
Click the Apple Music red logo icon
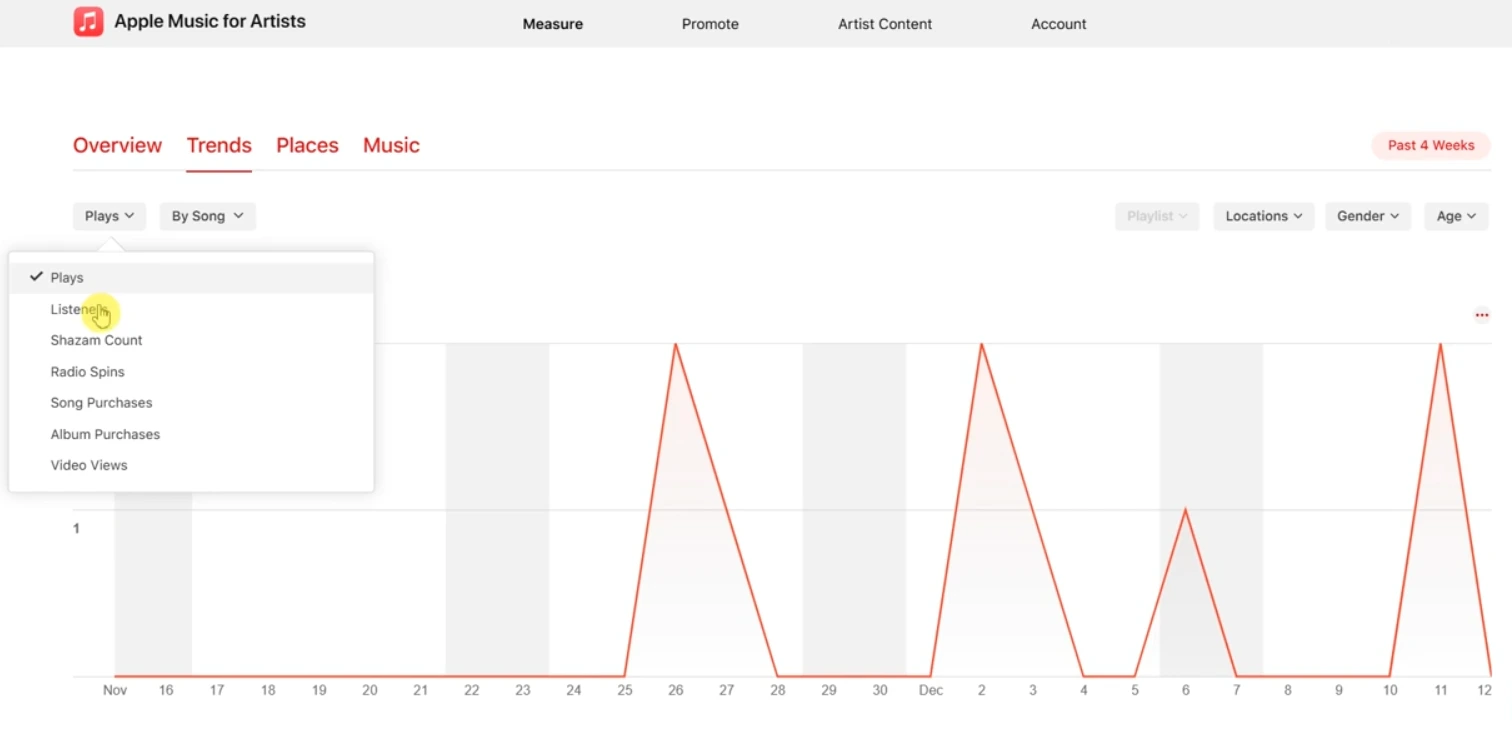click(88, 21)
